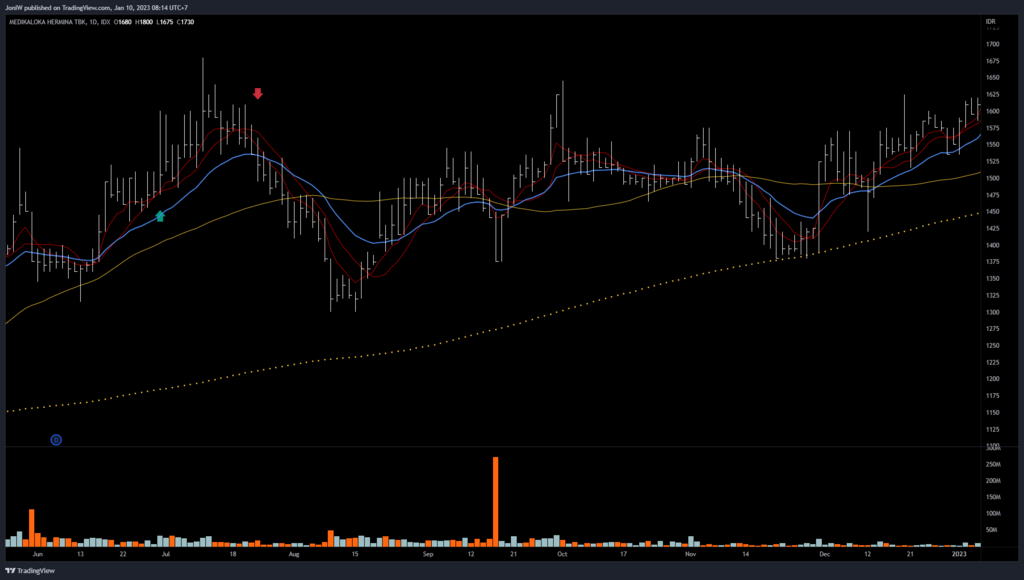The image size is (1024, 580).
Task: Click the IDR currency label
Action: click(x=990, y=21)
